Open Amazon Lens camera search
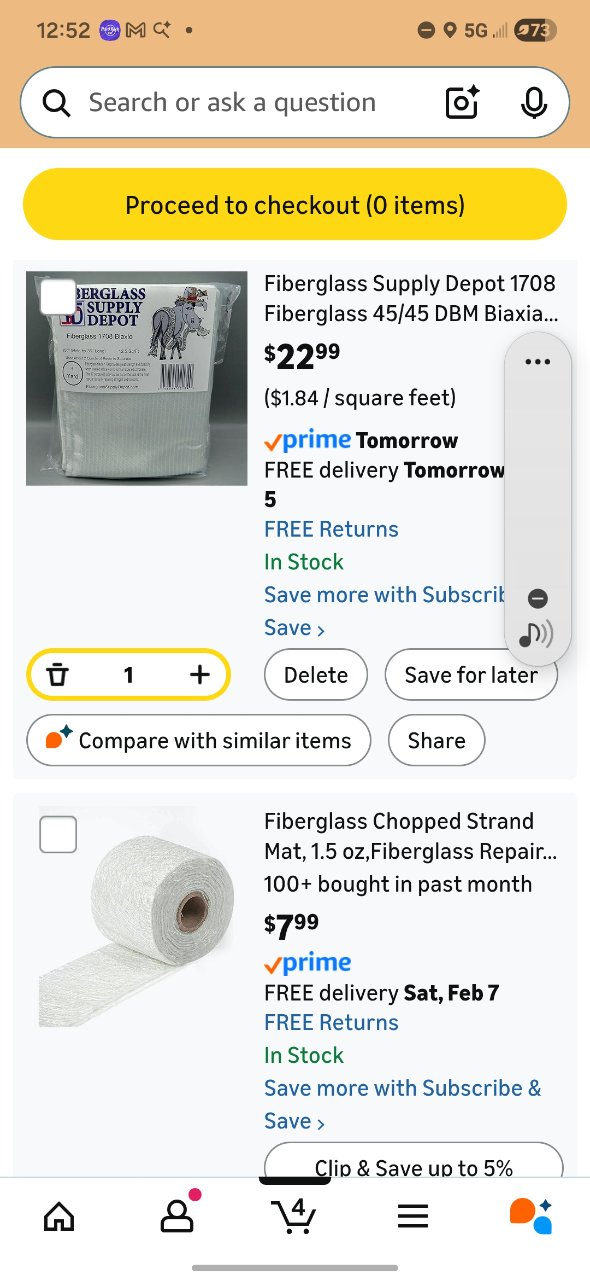Image resolution: width=590 pixels, height=1280 pixels. click(460, 102)
